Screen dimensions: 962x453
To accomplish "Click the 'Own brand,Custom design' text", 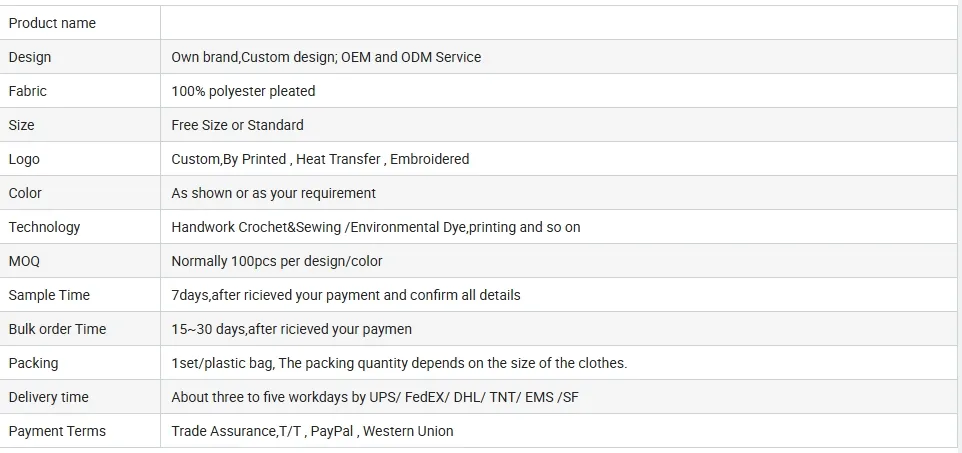I will click(x=253, y=57).
